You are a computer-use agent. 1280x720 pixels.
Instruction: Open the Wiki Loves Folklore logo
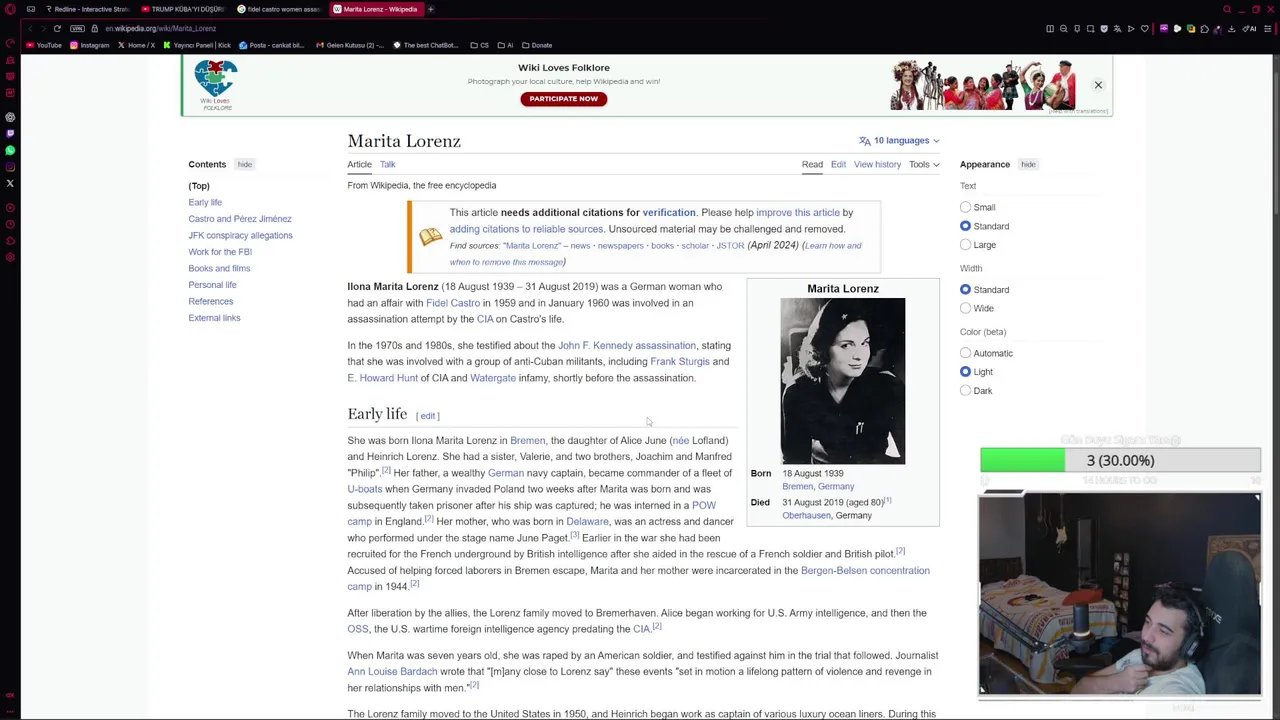point(216,84)
